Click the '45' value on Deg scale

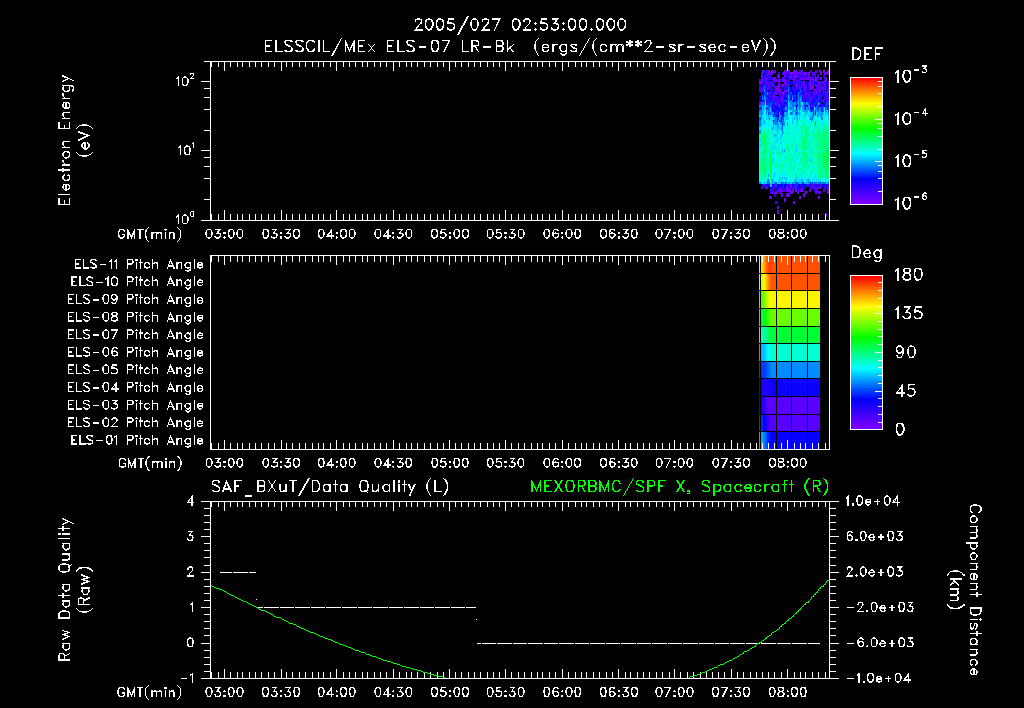click(x=906, y=391)
